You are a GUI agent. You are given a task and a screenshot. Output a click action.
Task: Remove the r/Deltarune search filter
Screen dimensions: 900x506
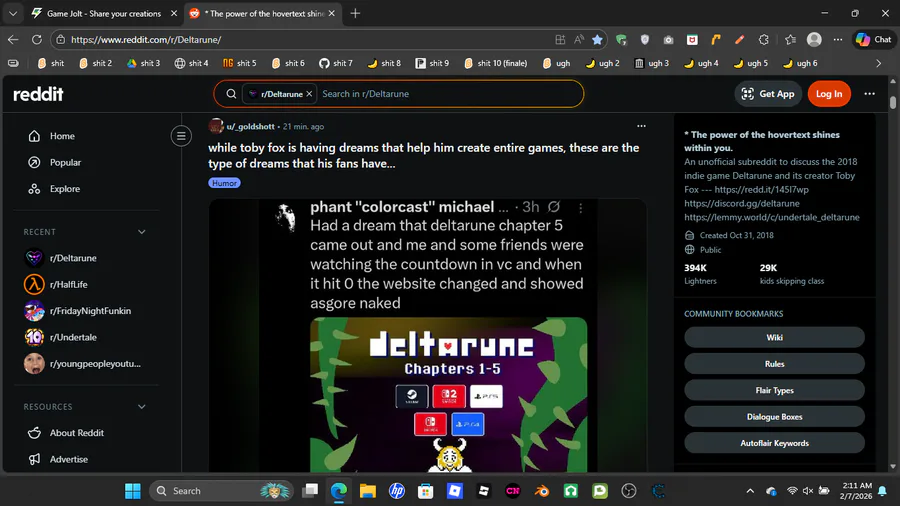point(309,94)
